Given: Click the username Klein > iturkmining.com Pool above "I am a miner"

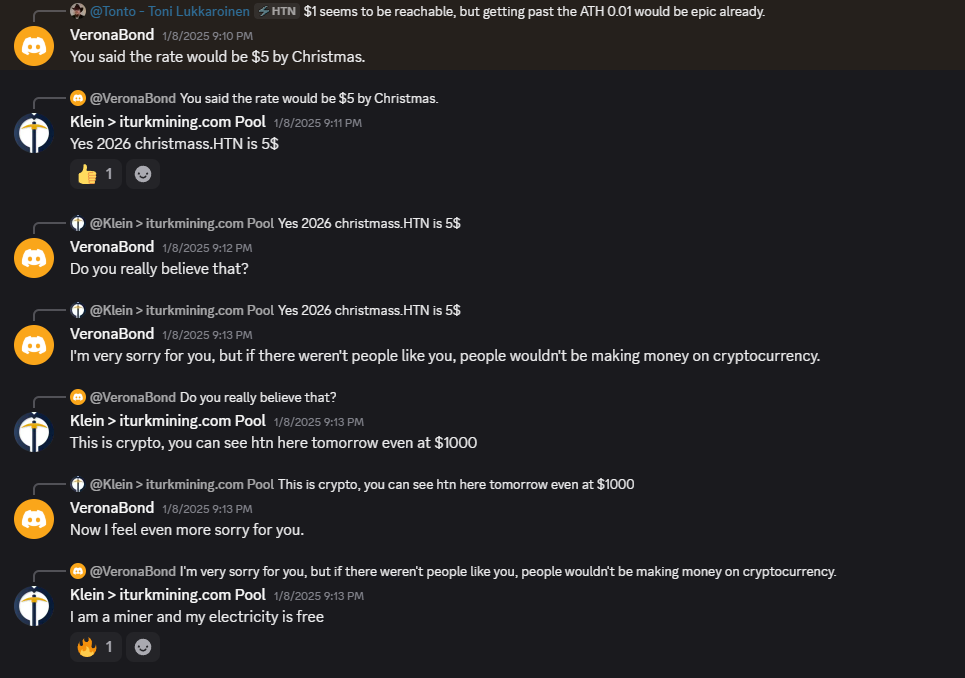Looking at the screenshot, I should (x=168, y=595).
